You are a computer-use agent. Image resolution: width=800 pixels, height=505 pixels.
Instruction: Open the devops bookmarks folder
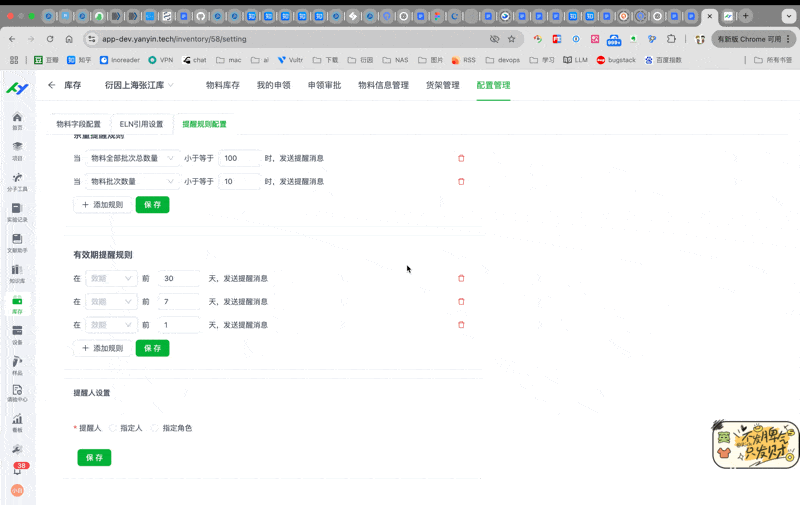tap(503, 60)
